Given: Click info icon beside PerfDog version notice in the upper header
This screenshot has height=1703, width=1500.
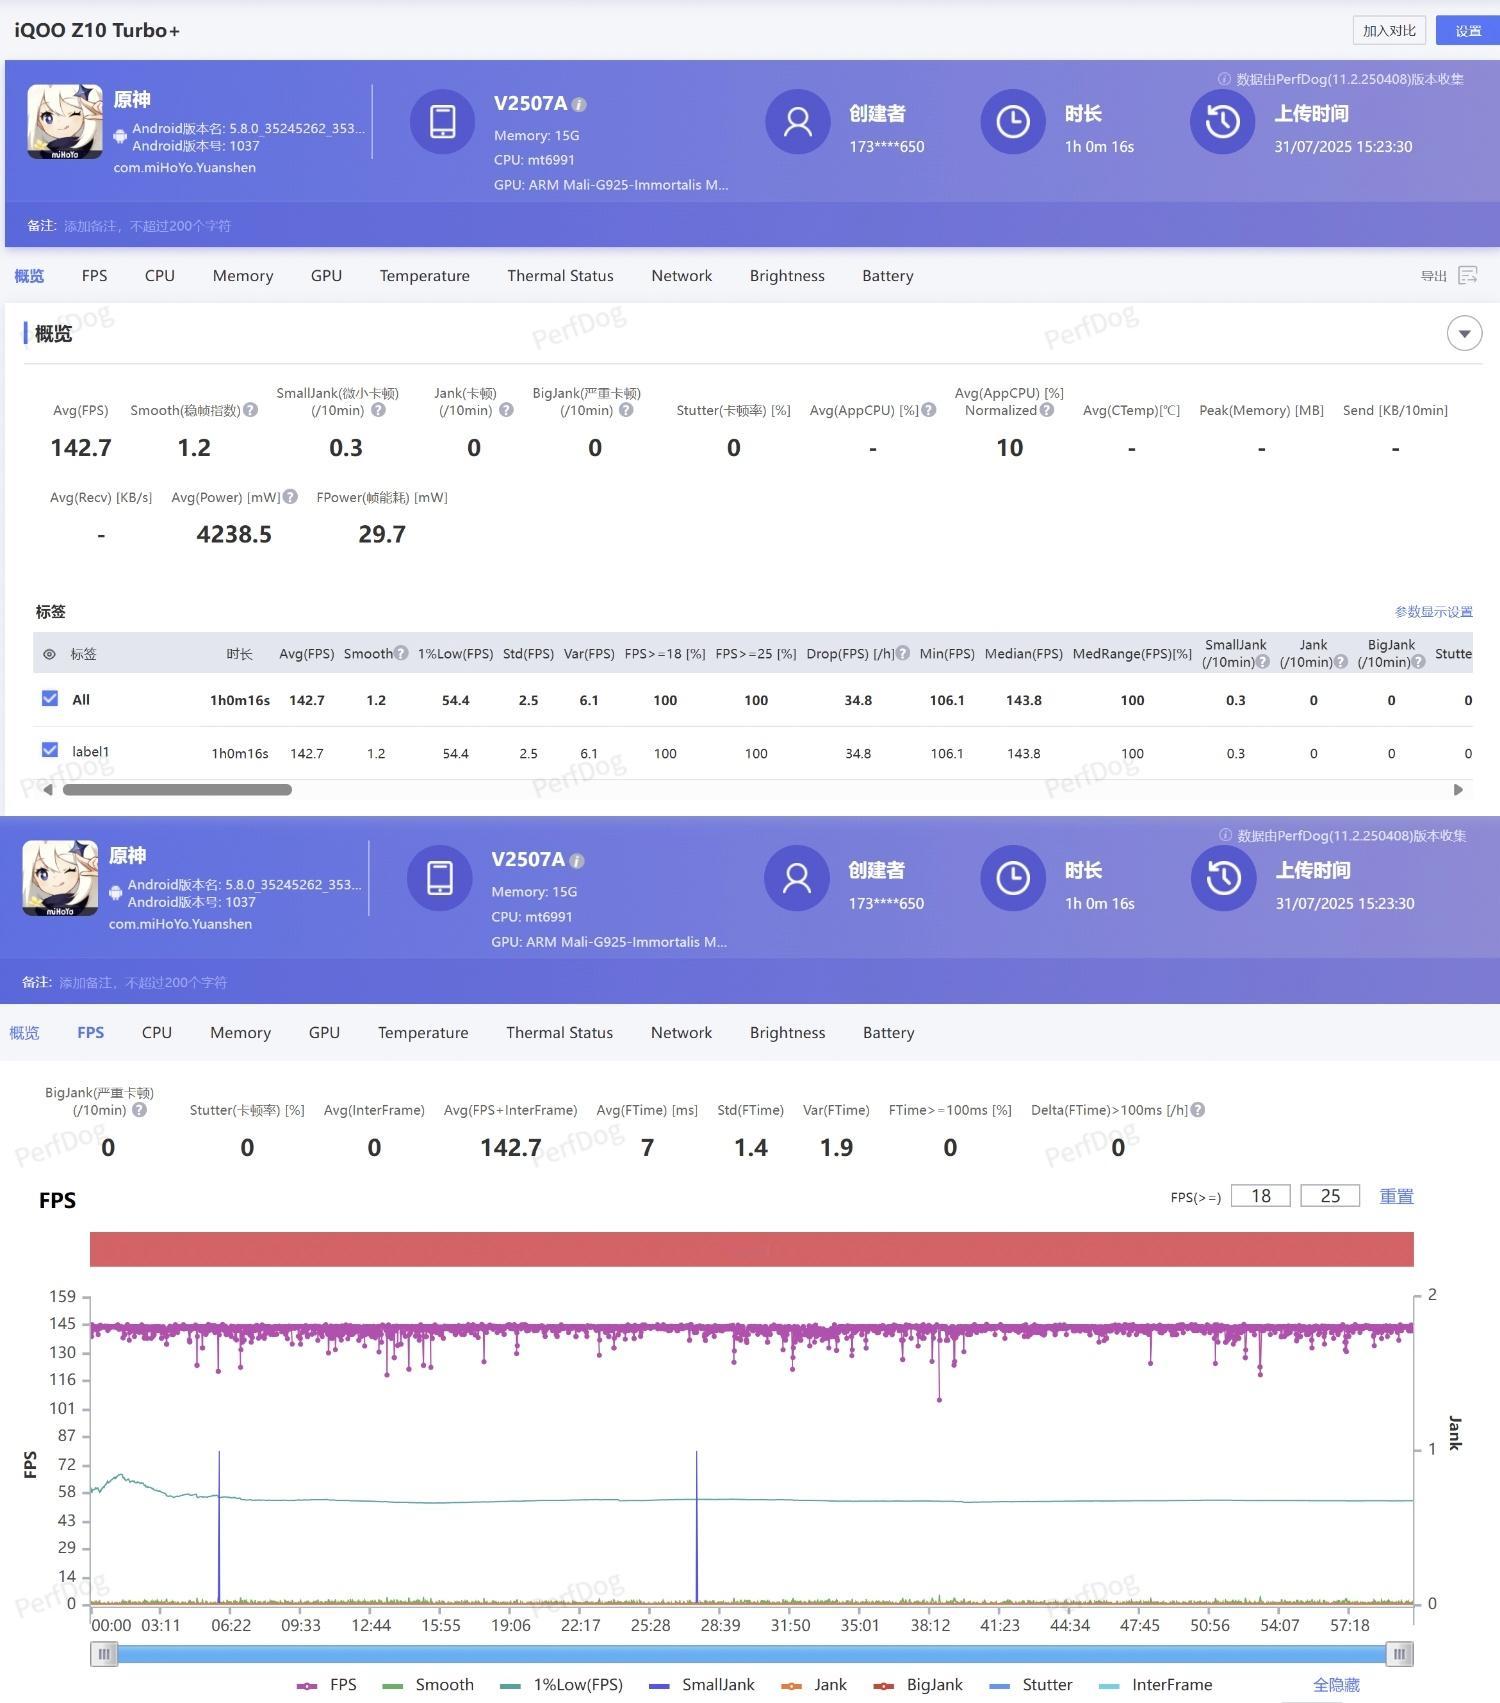Looking at the screenshot, I should 1224,79.
